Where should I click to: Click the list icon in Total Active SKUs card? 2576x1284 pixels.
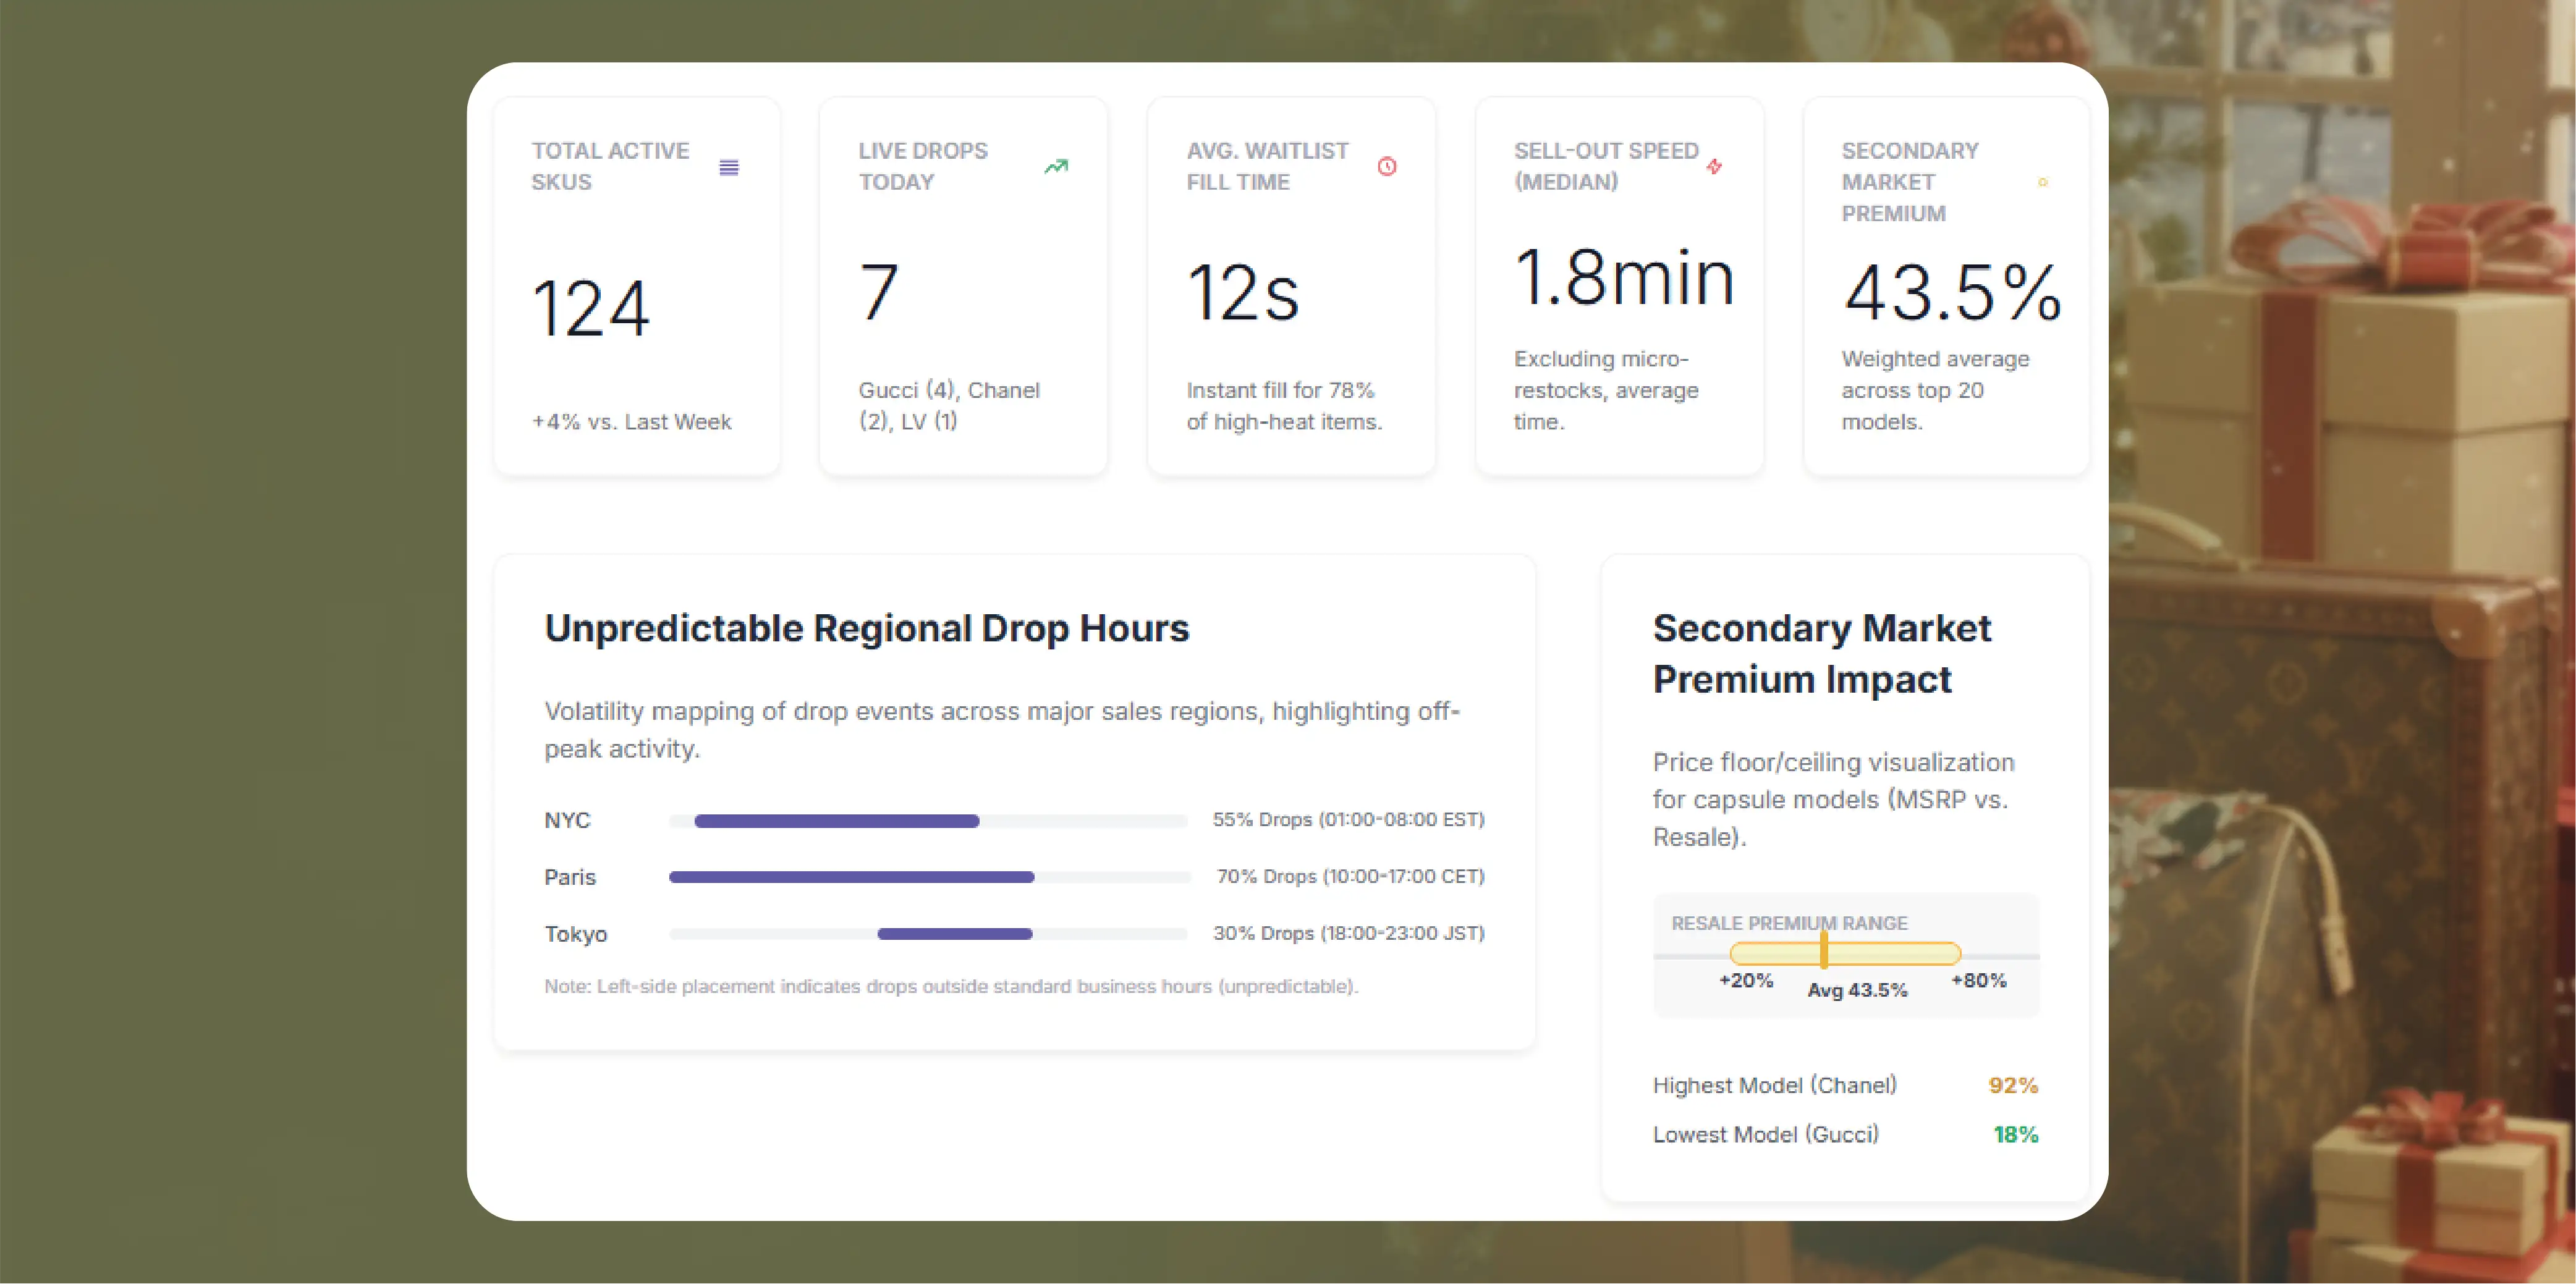pos(729,167)
